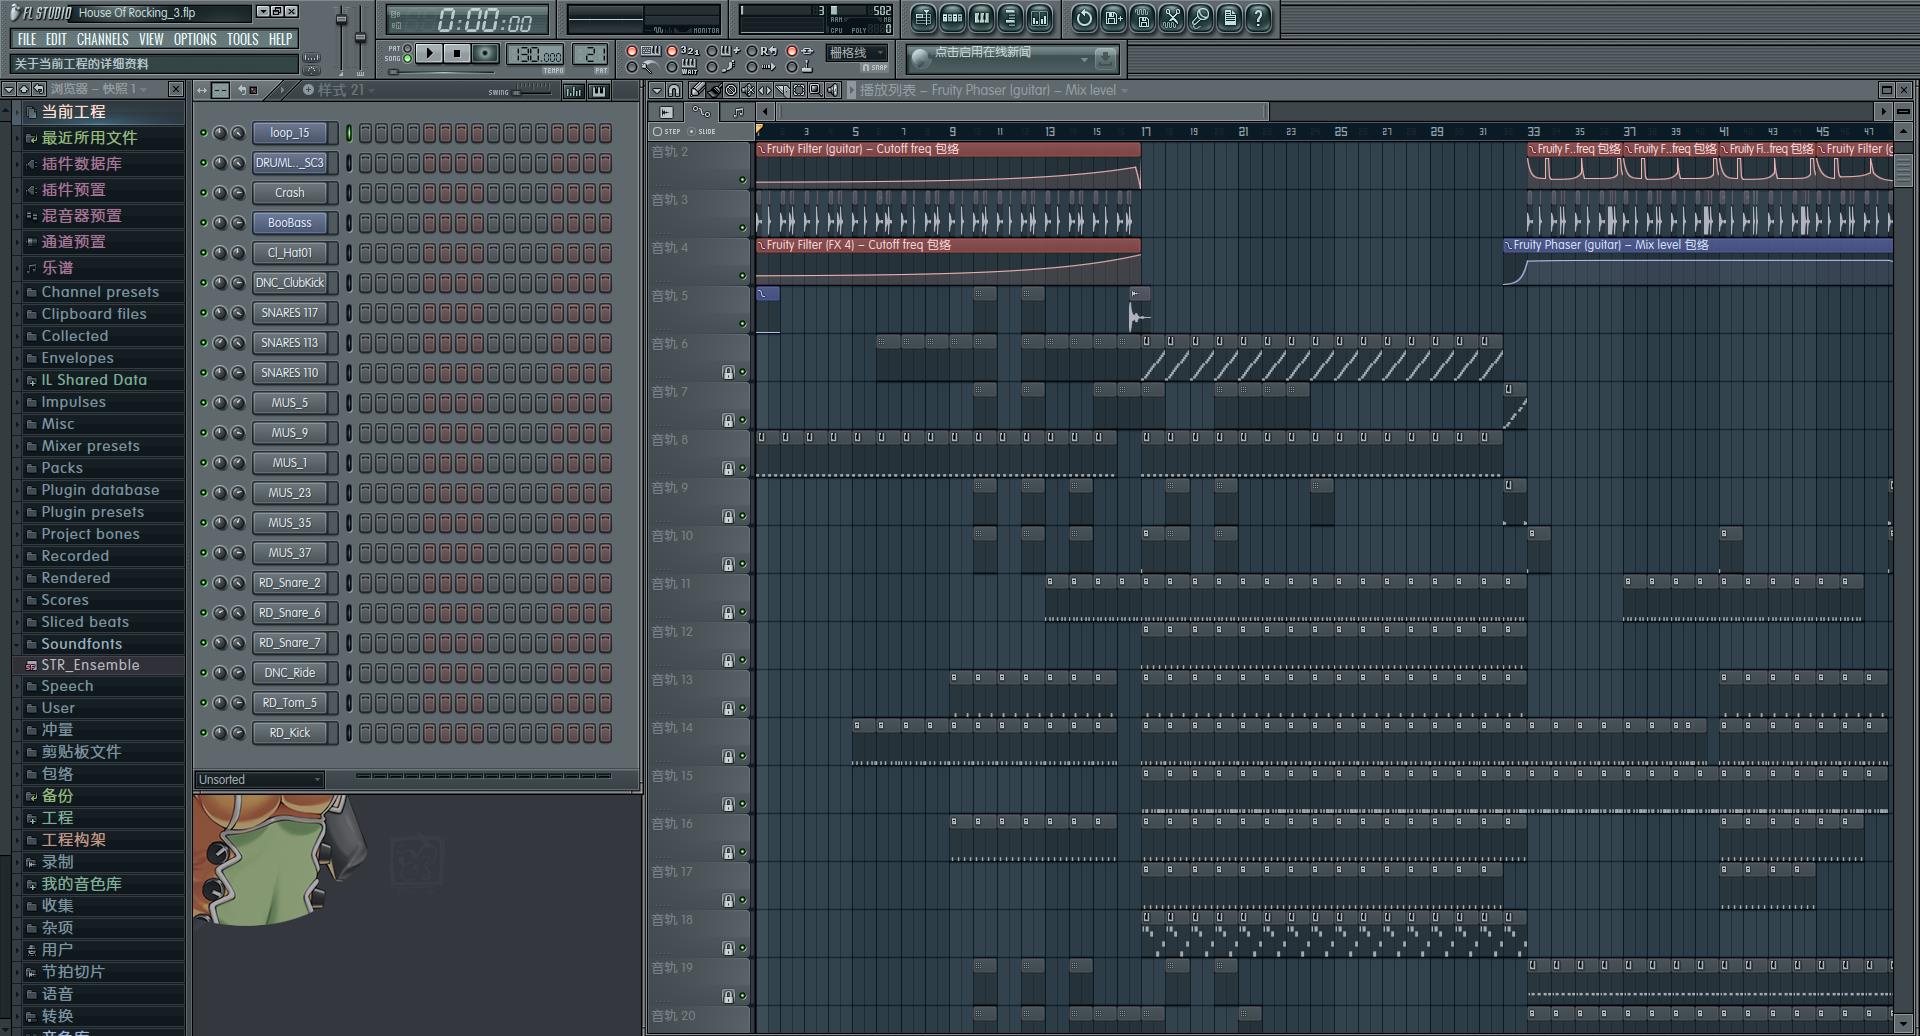Select the BooBass channel button
1920x1036 pixels.
pos(290,222)
